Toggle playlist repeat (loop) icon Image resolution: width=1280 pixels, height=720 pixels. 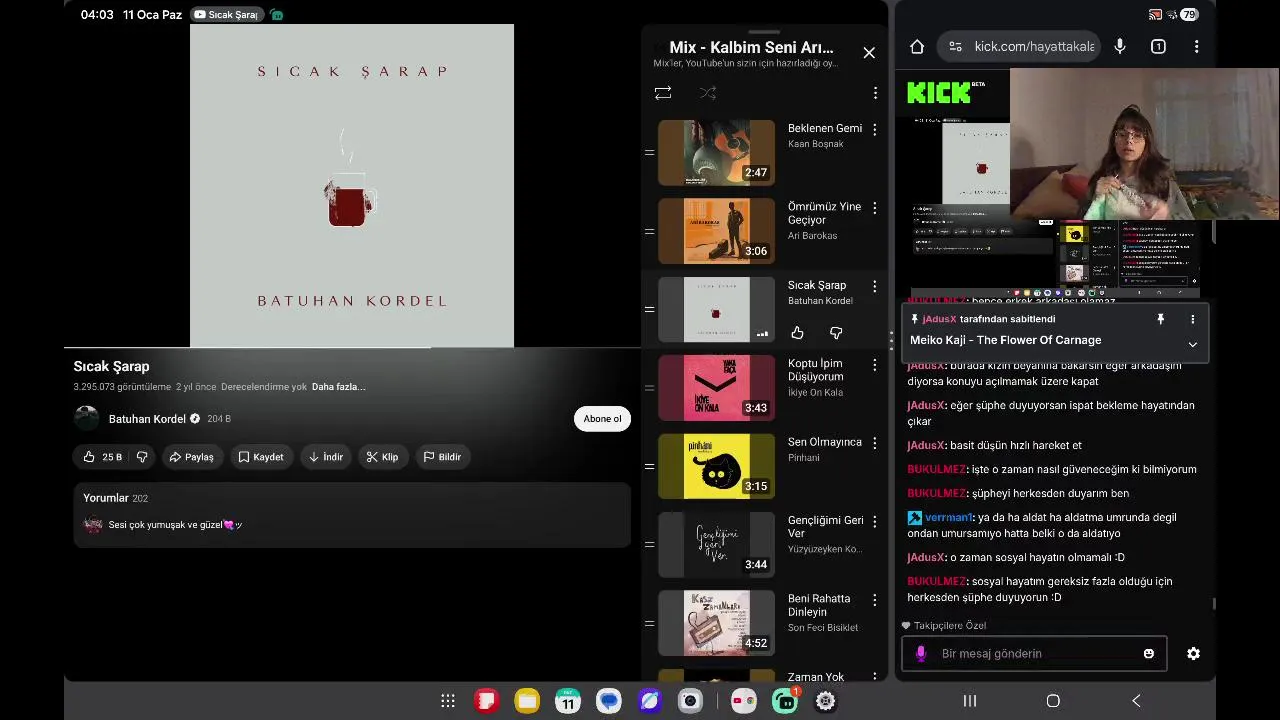tap(663, 93)
